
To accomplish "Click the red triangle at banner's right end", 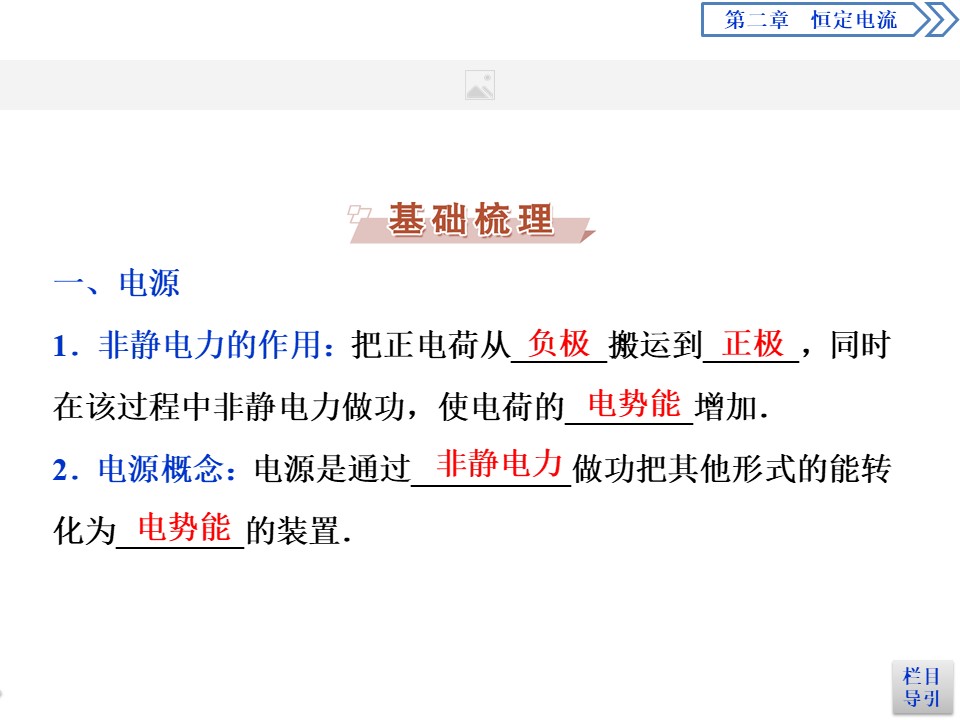I will click(586, 235).
